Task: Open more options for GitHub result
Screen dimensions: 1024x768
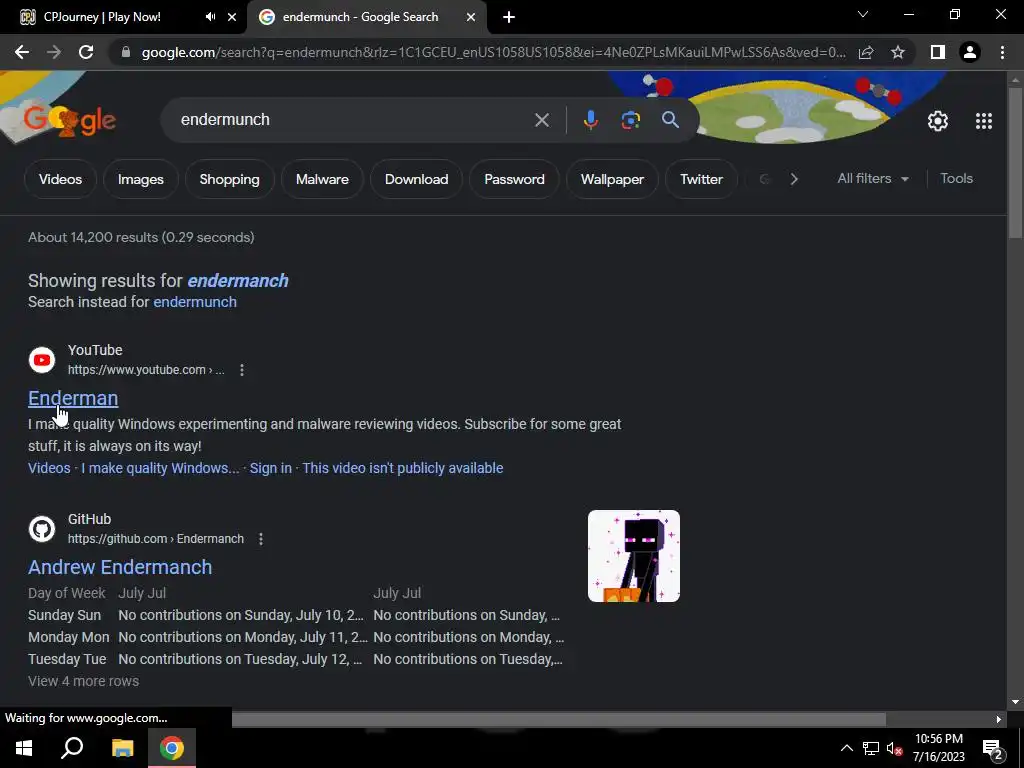Action: pos(261,539)
